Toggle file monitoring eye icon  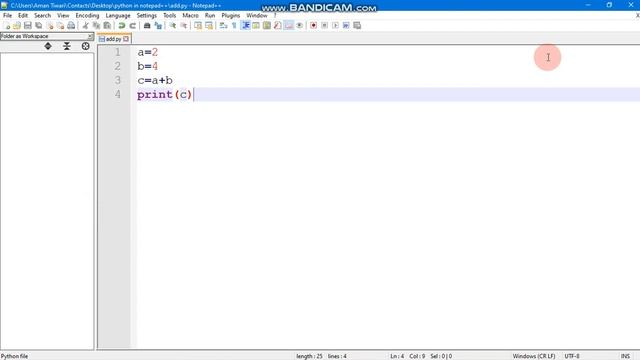pos(299,25)
